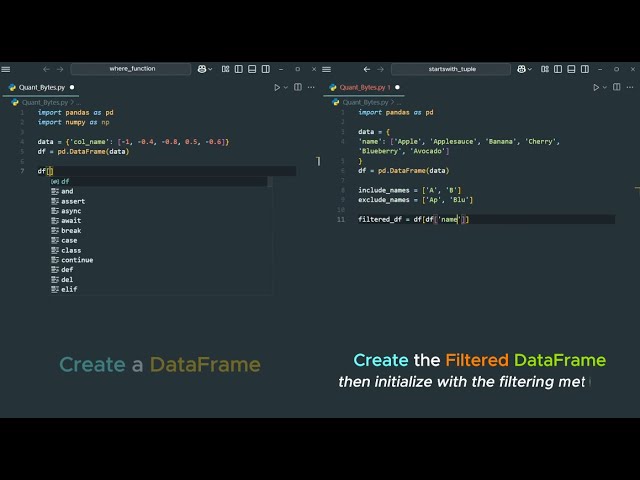
Task: Toggle secondary sidebar in where_function window
Action: click(266, 69)
